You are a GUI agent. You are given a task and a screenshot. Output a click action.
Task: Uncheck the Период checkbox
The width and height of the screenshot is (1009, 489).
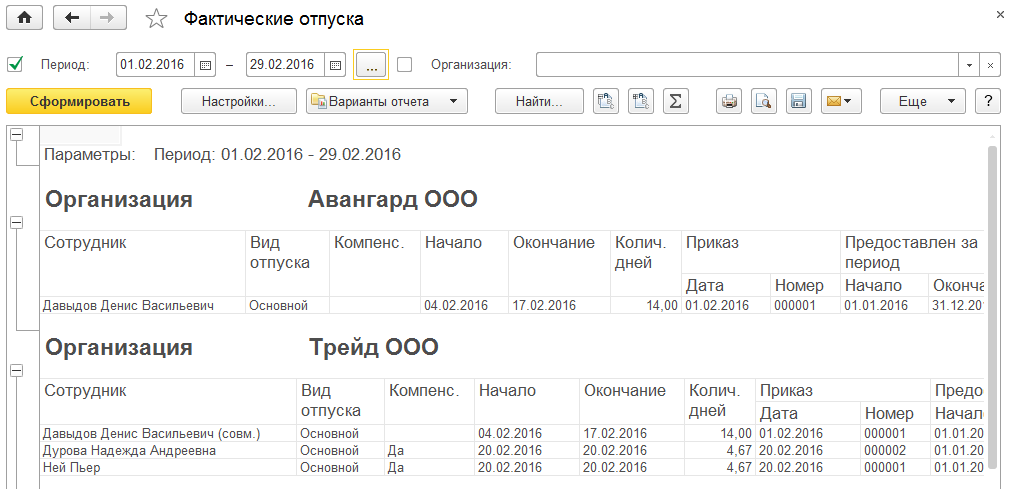pyautogui.click(x=15, y=65)
